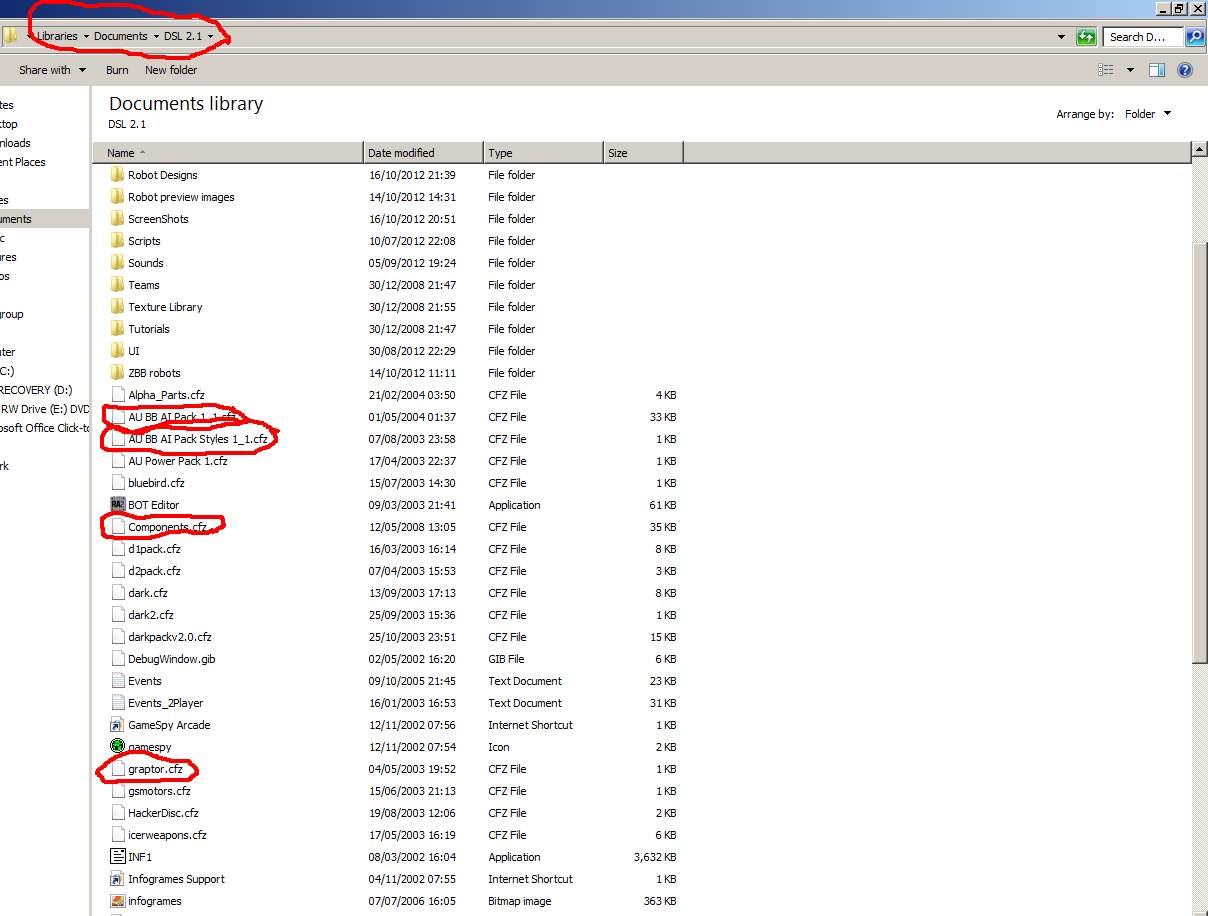This screenshot has width=1208, height=916.
Task: Select the BOT Editor application icon
Action: (118, 505)
